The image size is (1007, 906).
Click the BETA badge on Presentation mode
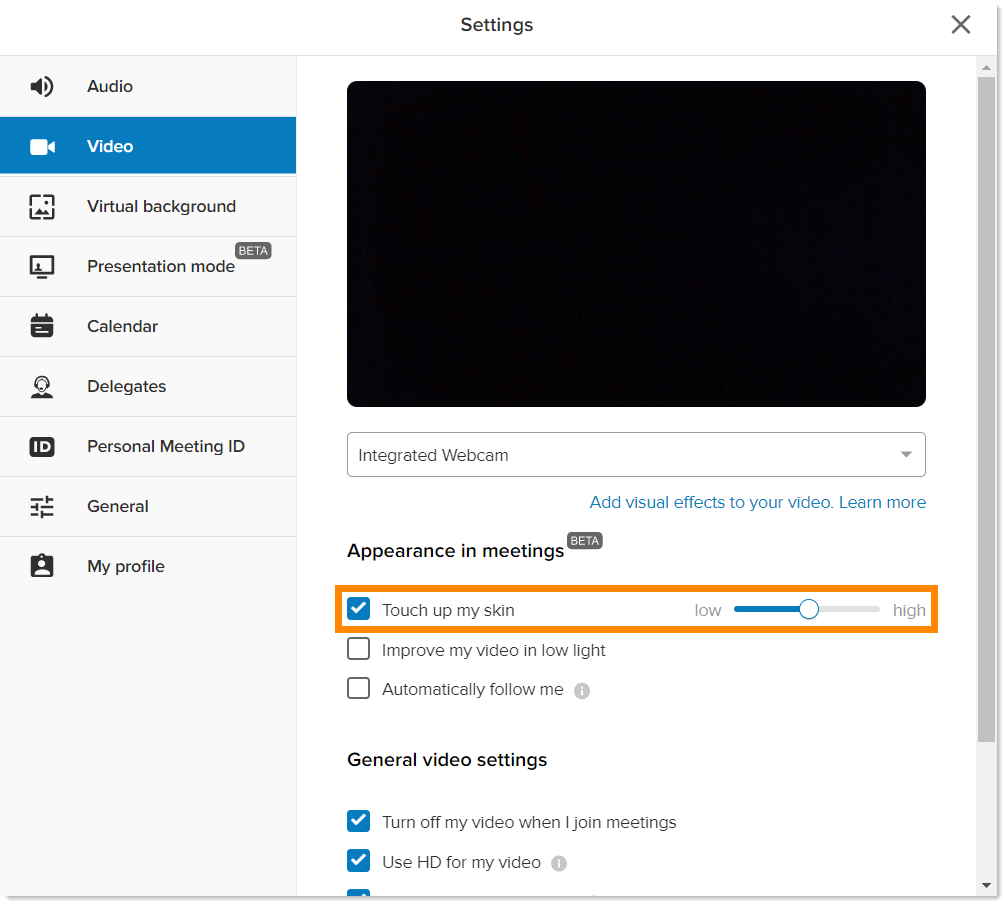coord(253,250)
